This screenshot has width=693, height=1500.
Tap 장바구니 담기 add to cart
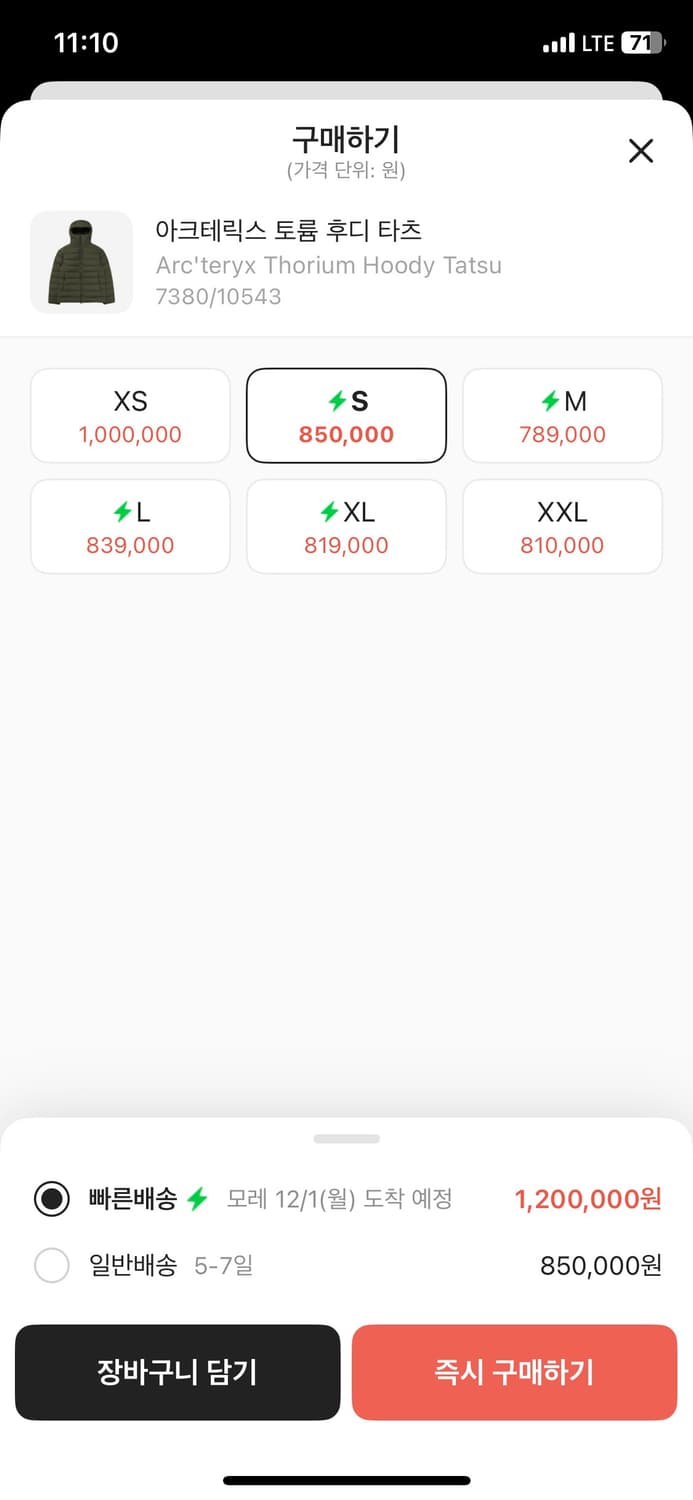(177, 1372)
